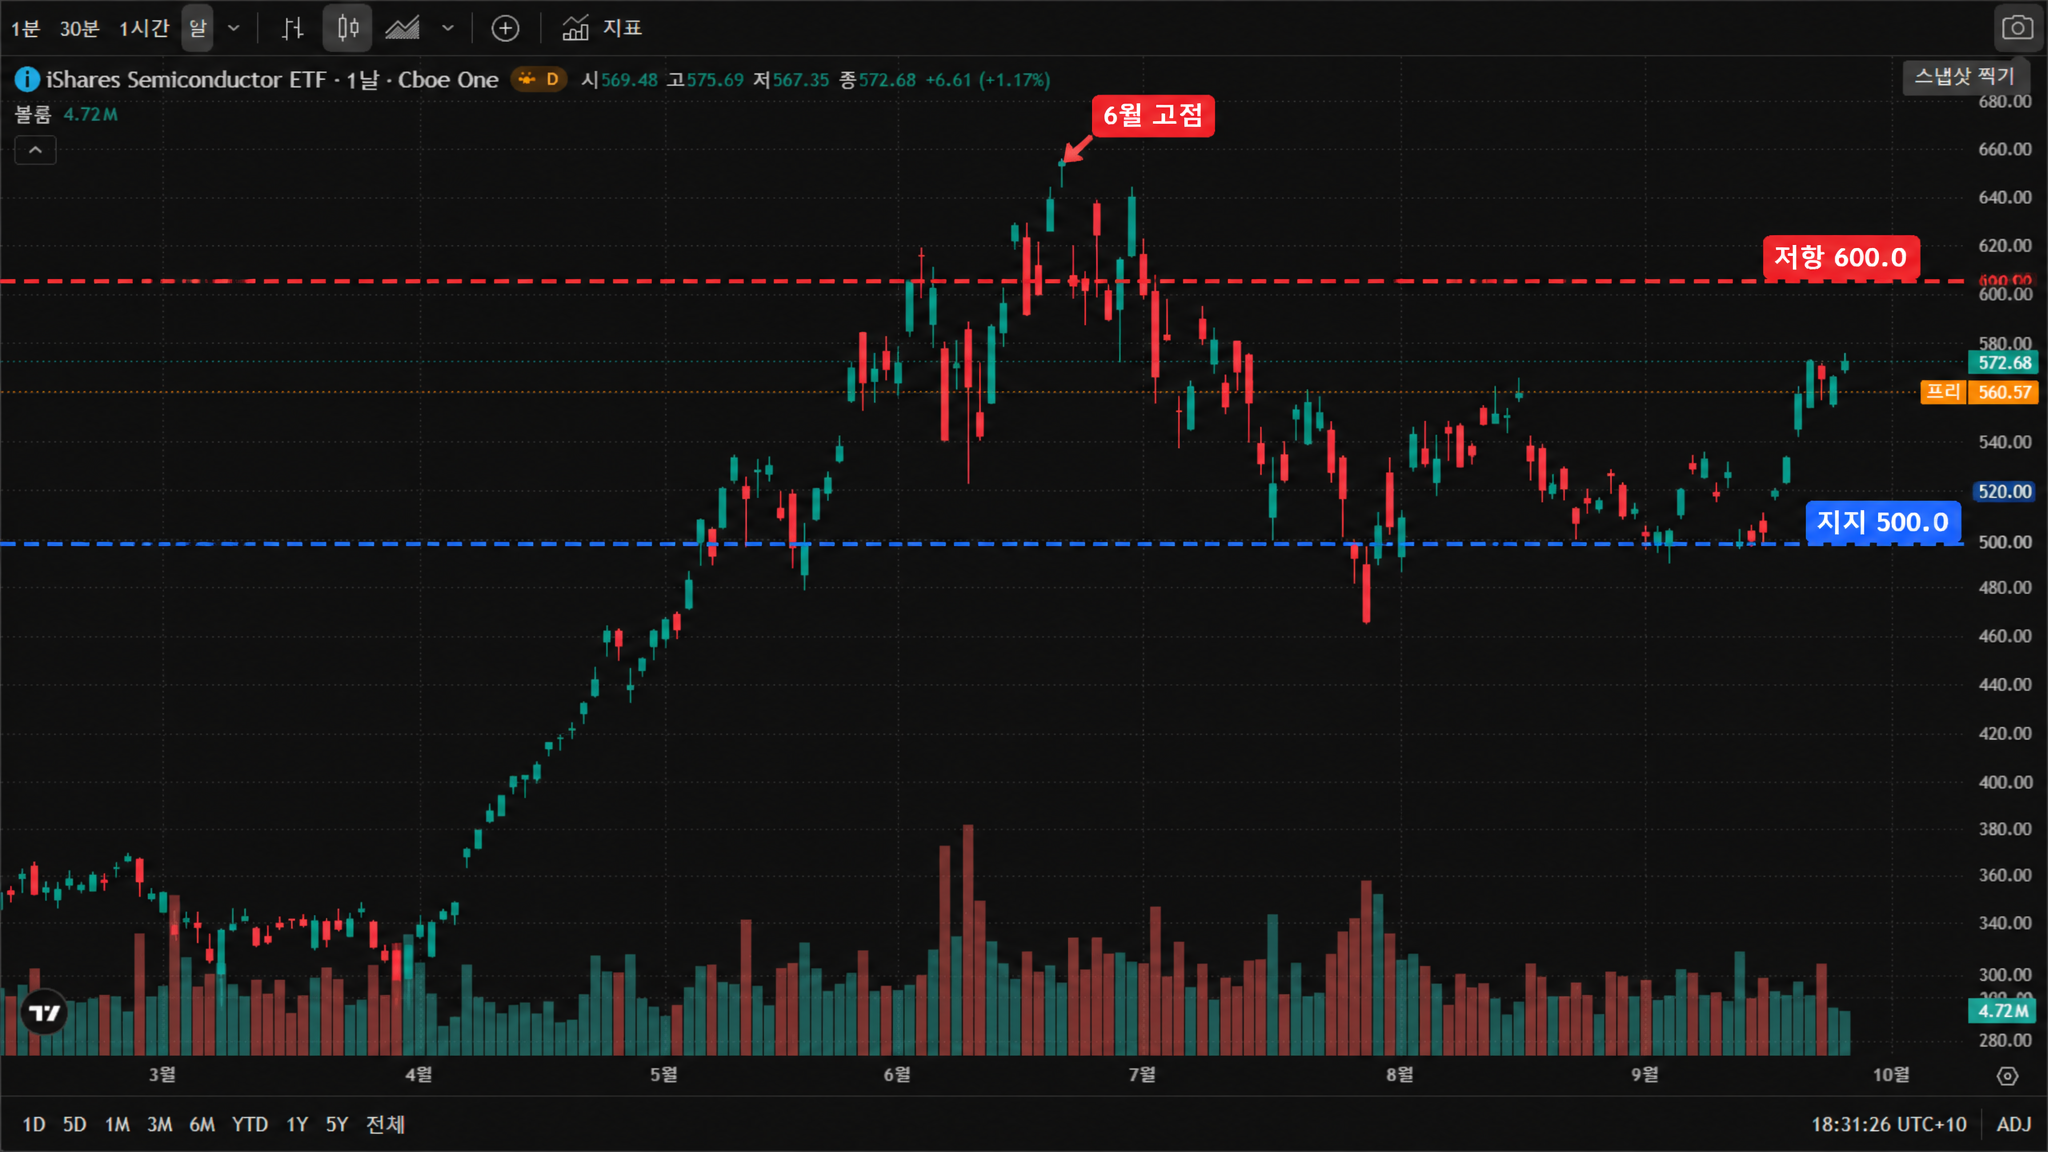Open the 지표 indicators menu
2048x1152 pixels.
tap(601, 28)
